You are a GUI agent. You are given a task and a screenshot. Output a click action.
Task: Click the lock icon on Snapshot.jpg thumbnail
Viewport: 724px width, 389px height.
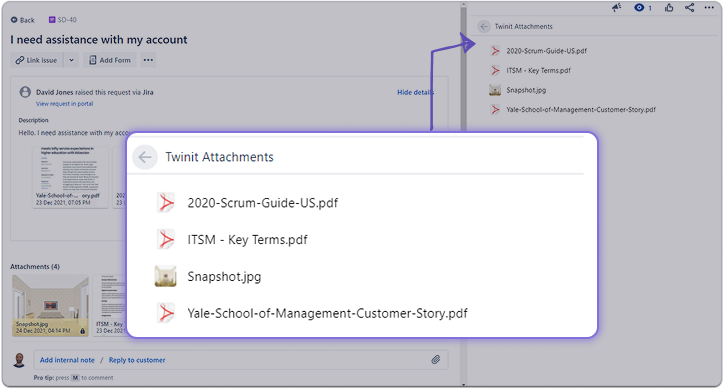(83, 331)
